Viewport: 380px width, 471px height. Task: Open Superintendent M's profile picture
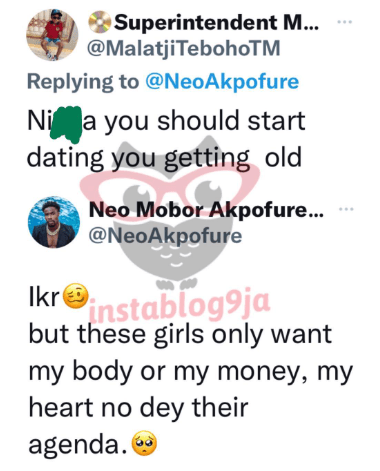click(x=52, y=35)
